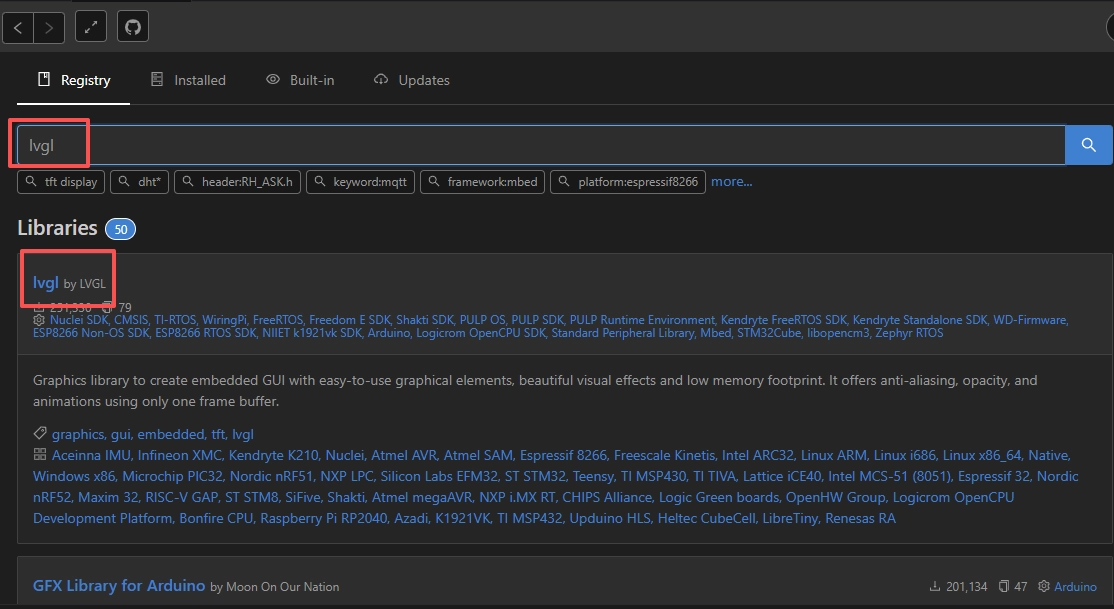
Task: Open the Nuclei SDK framework link
Action: [x=79, y=320]
